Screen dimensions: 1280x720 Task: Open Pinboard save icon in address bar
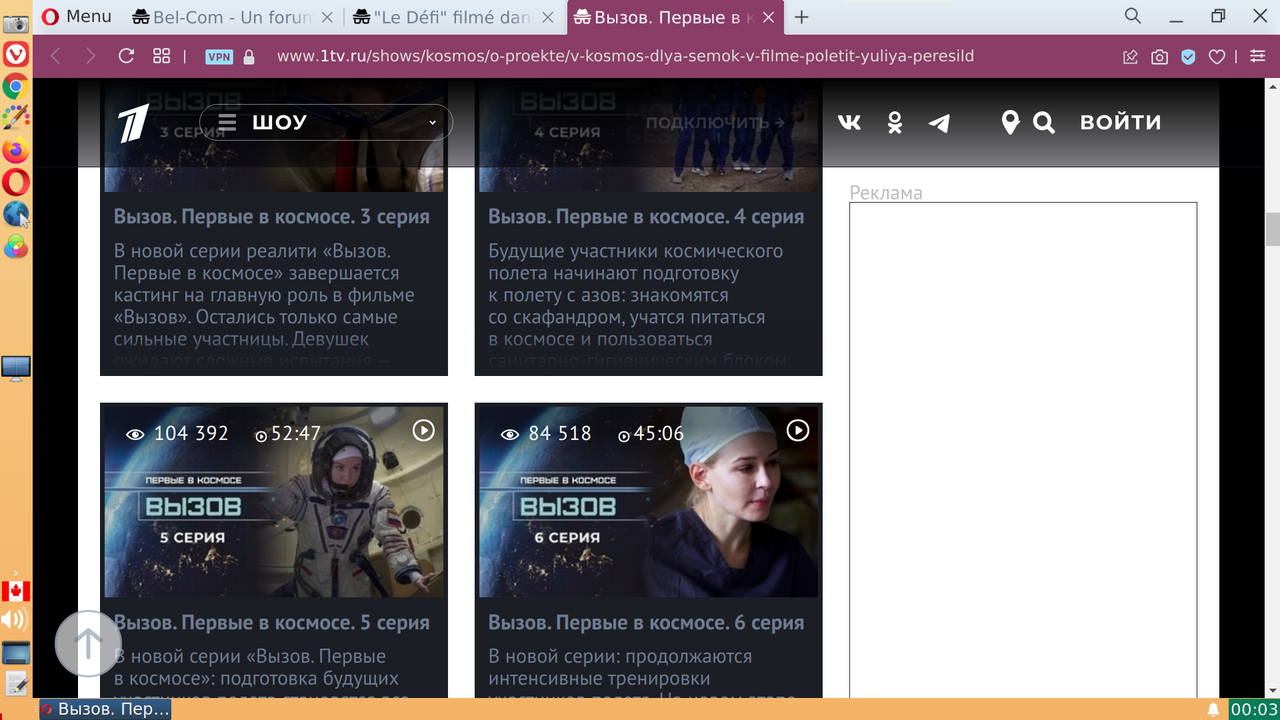pyautogui.click(x=1131, y=57)
